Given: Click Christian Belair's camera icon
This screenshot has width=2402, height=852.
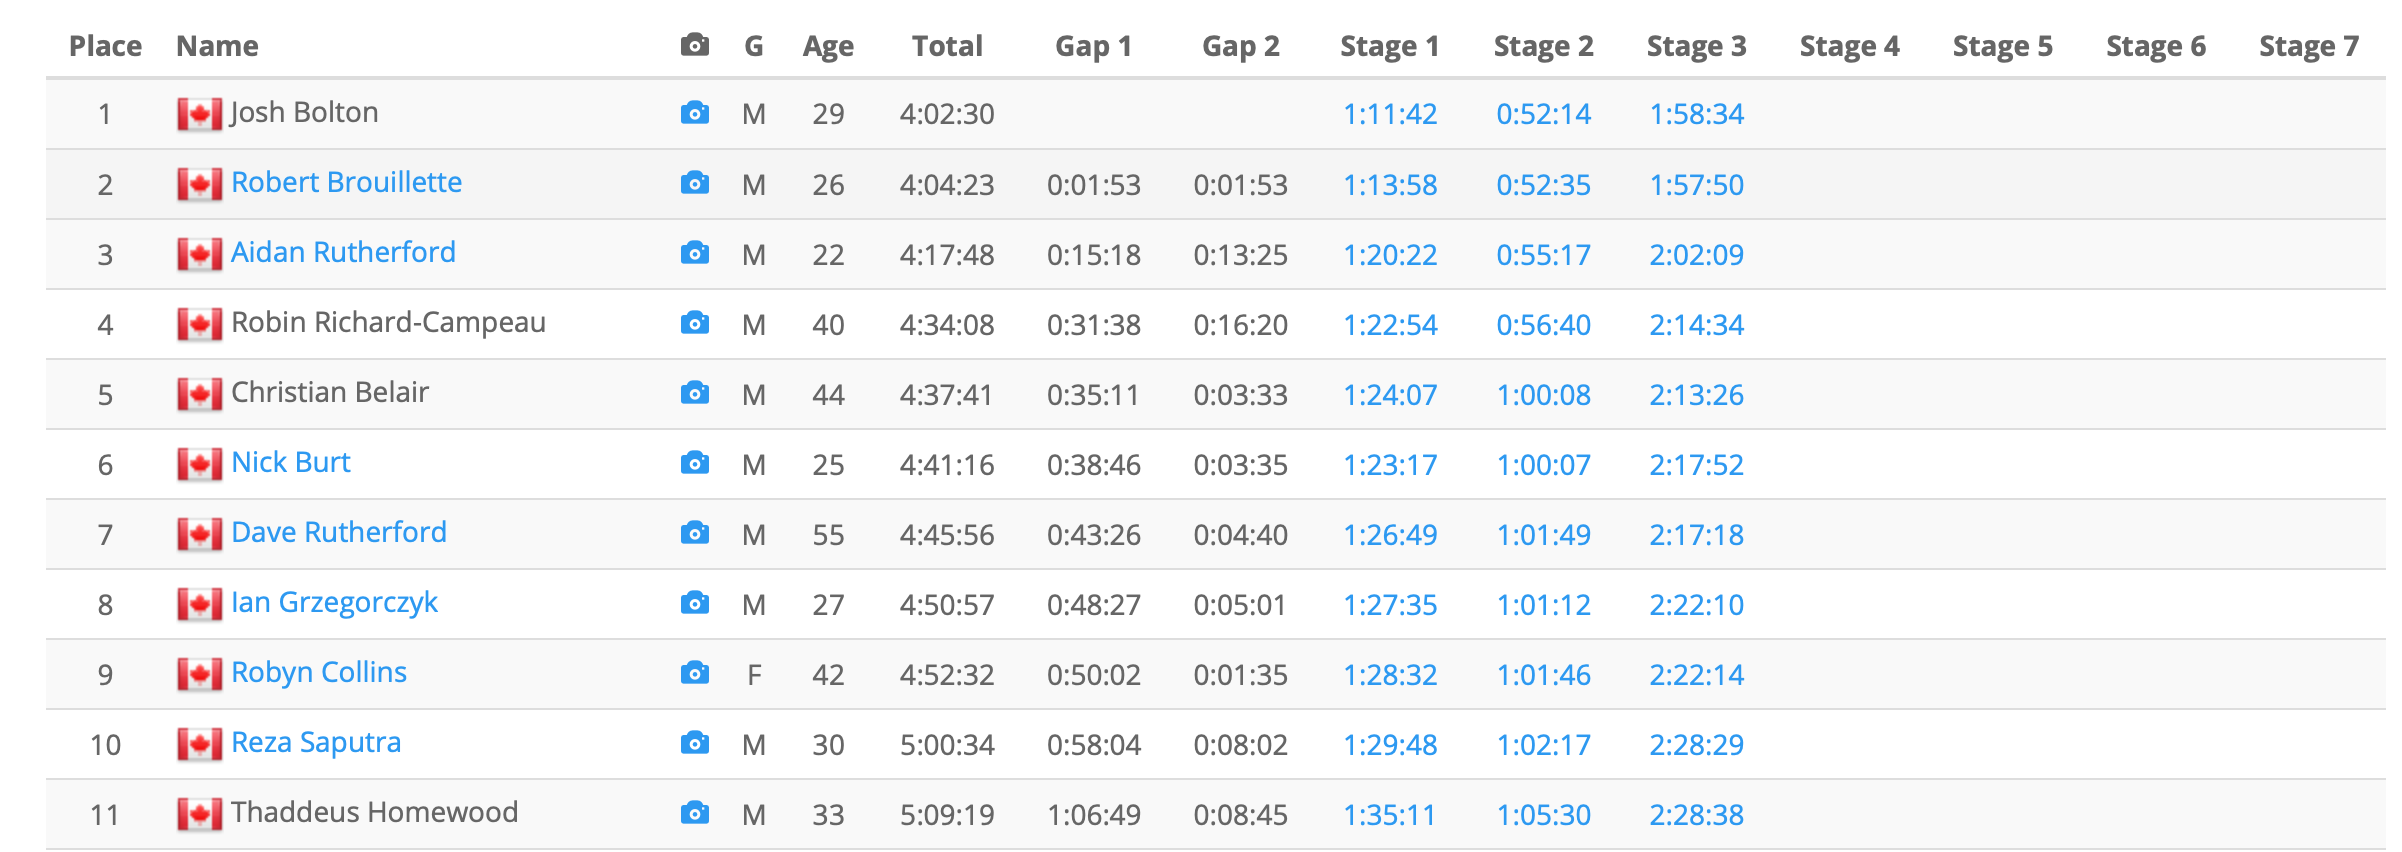Looking at the screenshot, I should coord(694,393).
